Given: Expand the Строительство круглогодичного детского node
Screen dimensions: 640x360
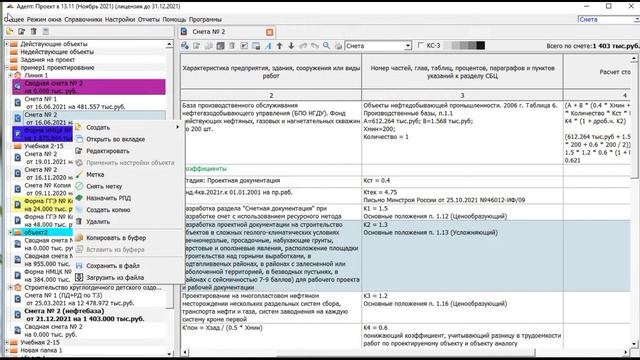Looking at the screenshot, I should pyautogui.click(x=11, y=287).
